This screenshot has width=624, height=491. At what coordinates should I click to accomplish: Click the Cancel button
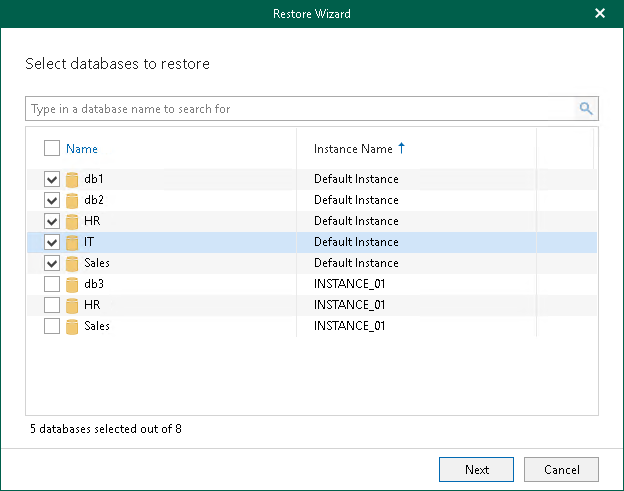[x=561, y=469]
